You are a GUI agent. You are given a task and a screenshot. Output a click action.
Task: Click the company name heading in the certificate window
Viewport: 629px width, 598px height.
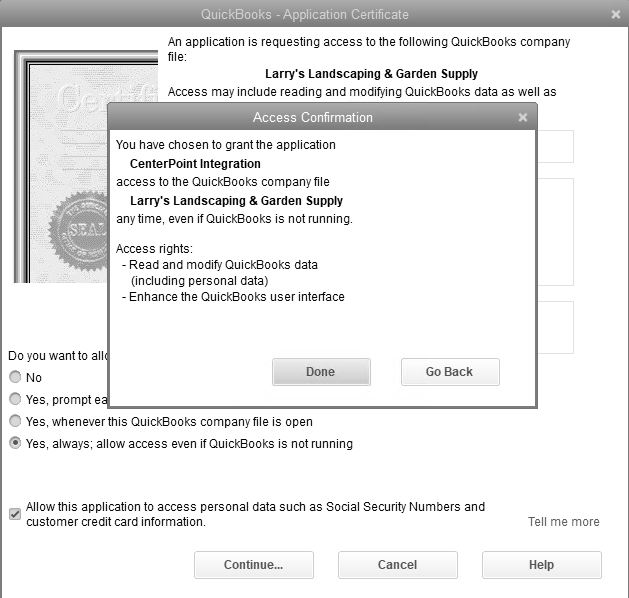click(x=371, y=74)
